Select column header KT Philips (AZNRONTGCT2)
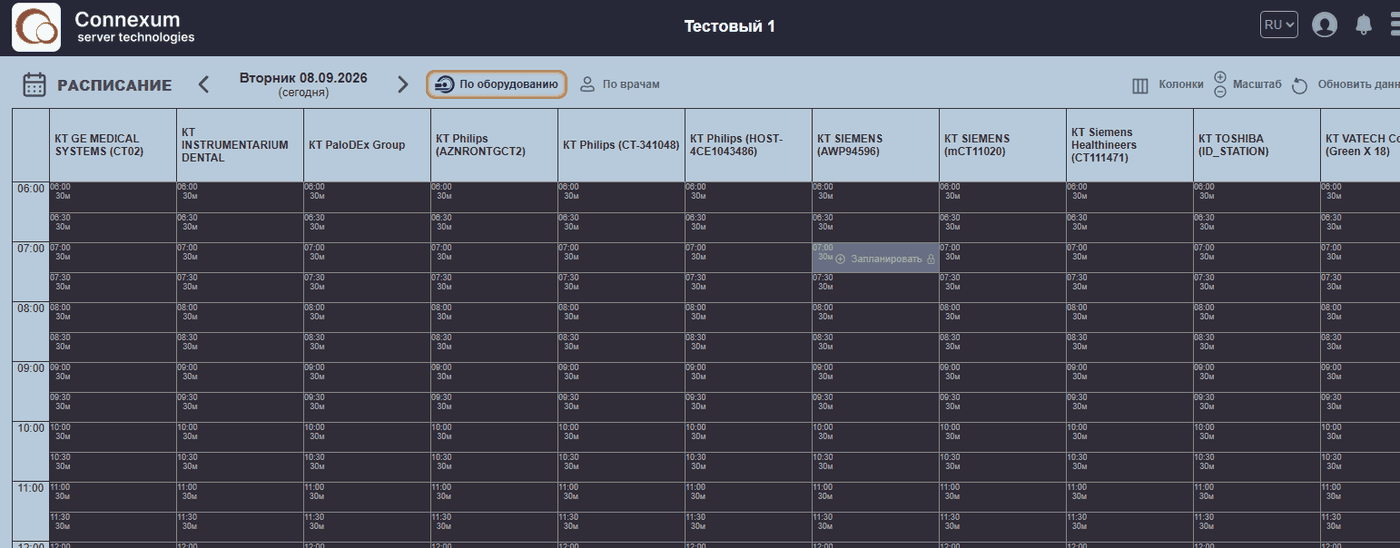1400x548 pixels. (x=494, y=145)
